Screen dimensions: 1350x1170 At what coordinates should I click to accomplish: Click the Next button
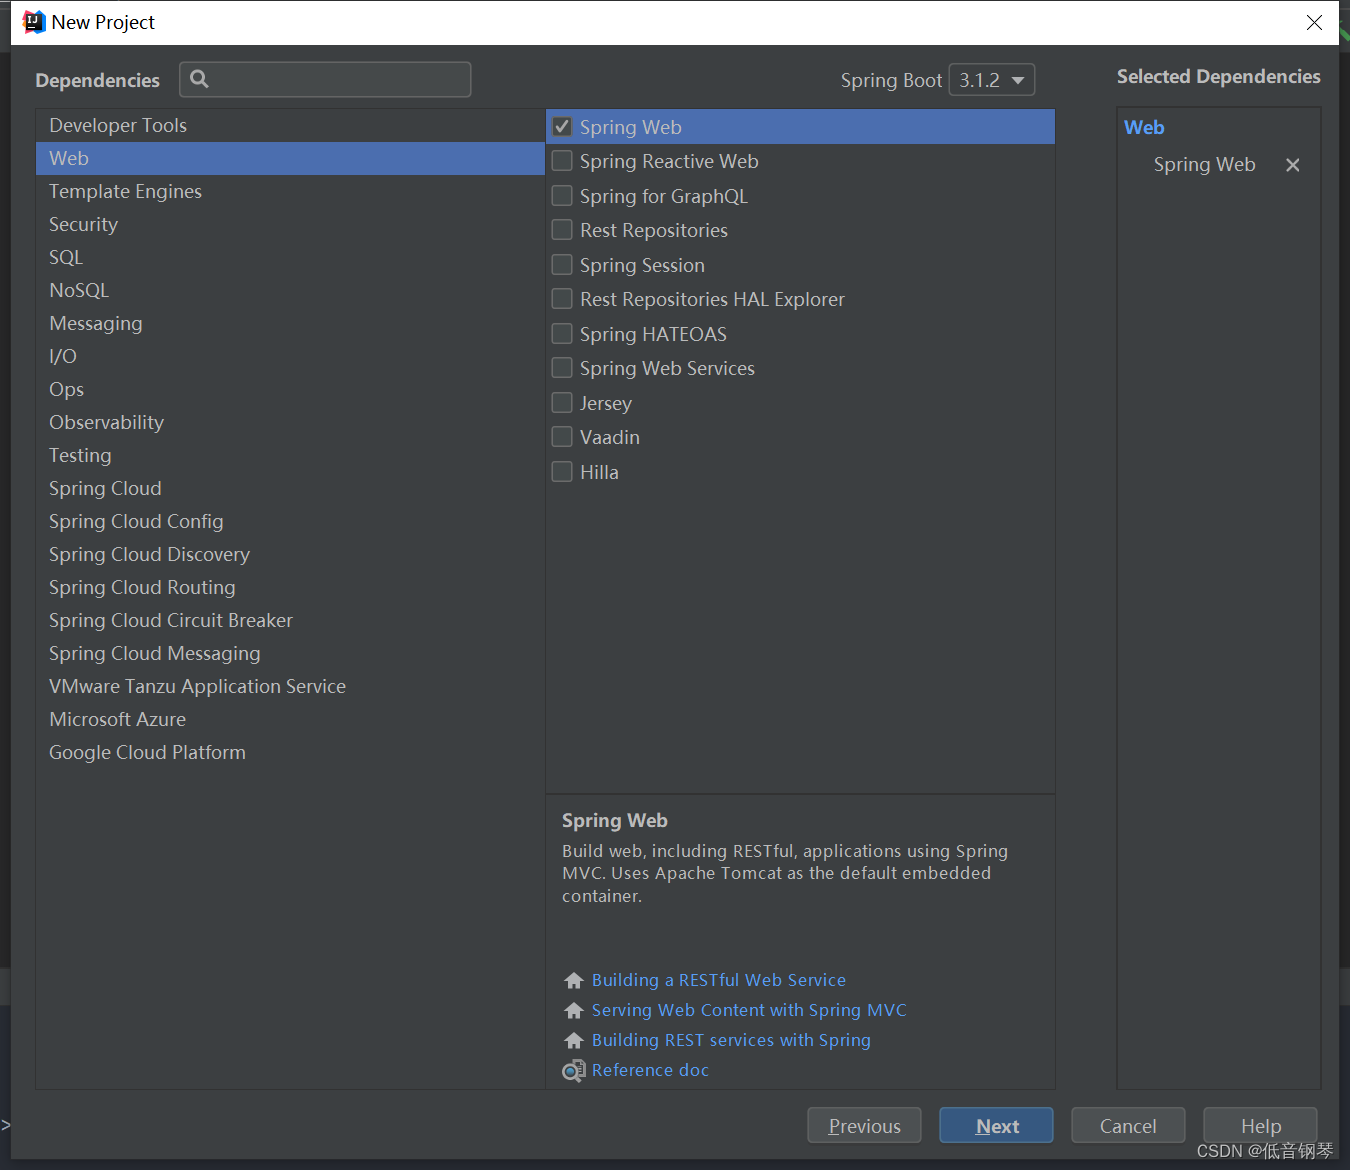pos(996,1125)
